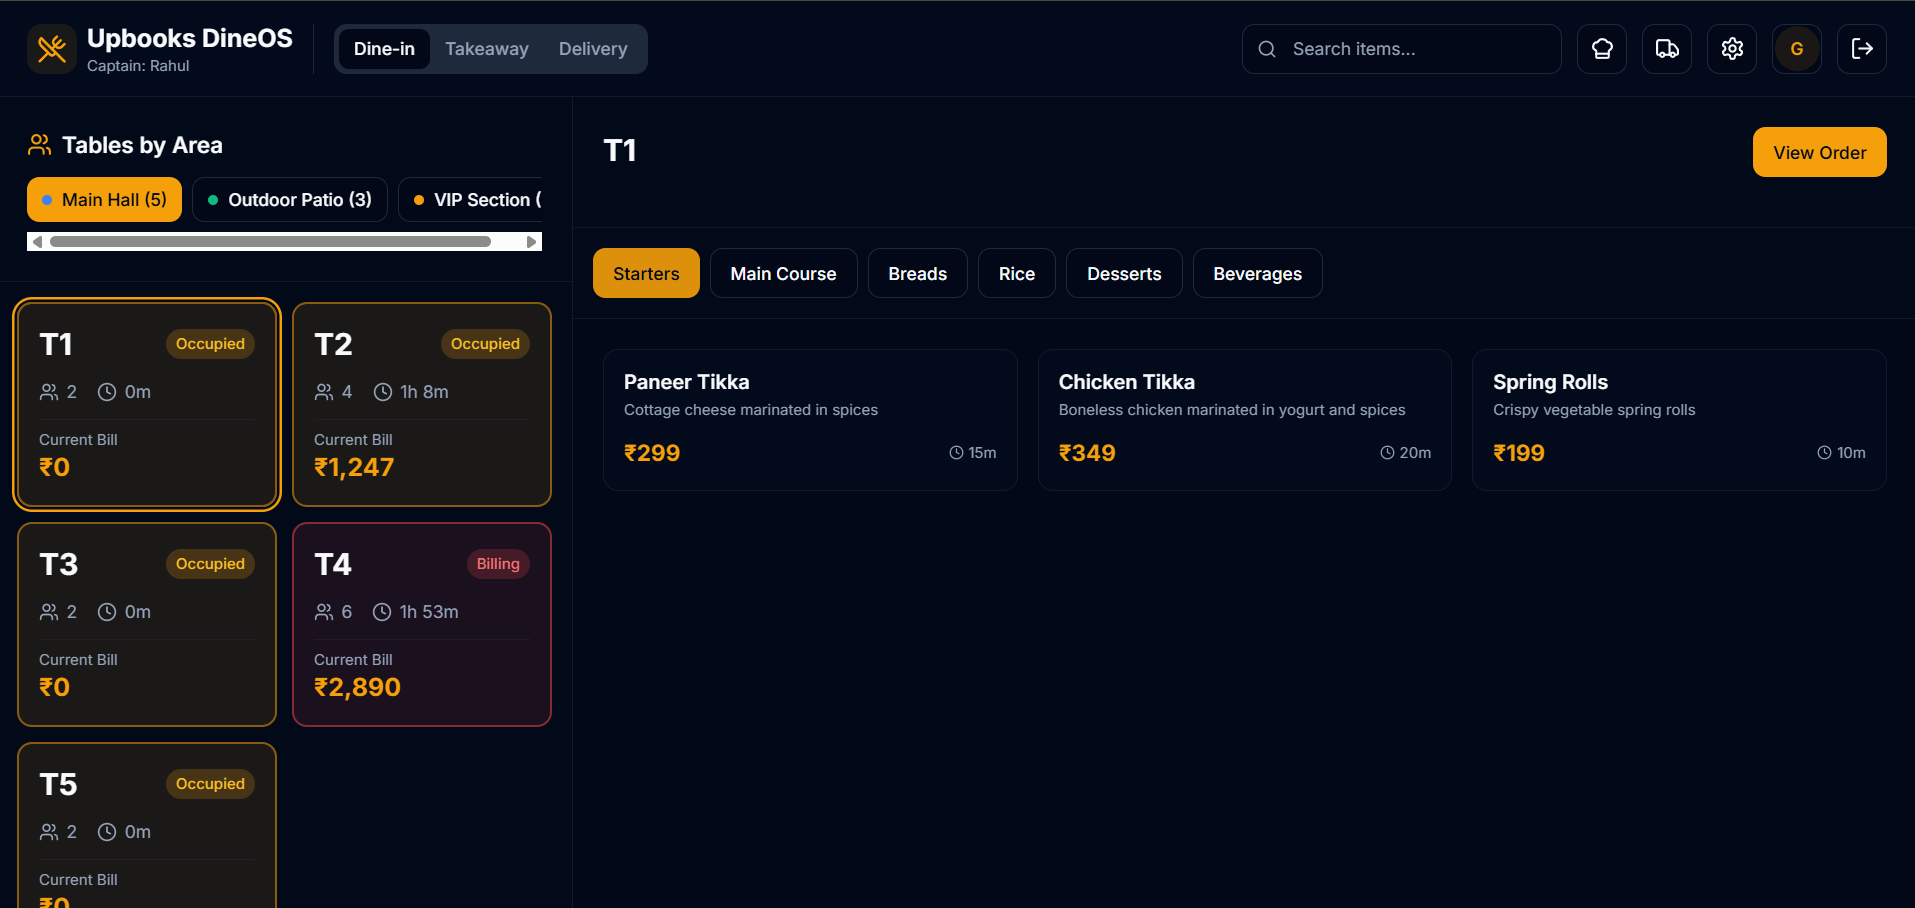The width and height of the screenshot is (1915, 908).
Task: Open the chef hat kitchen icon
Action: (x=1602, y=49)
